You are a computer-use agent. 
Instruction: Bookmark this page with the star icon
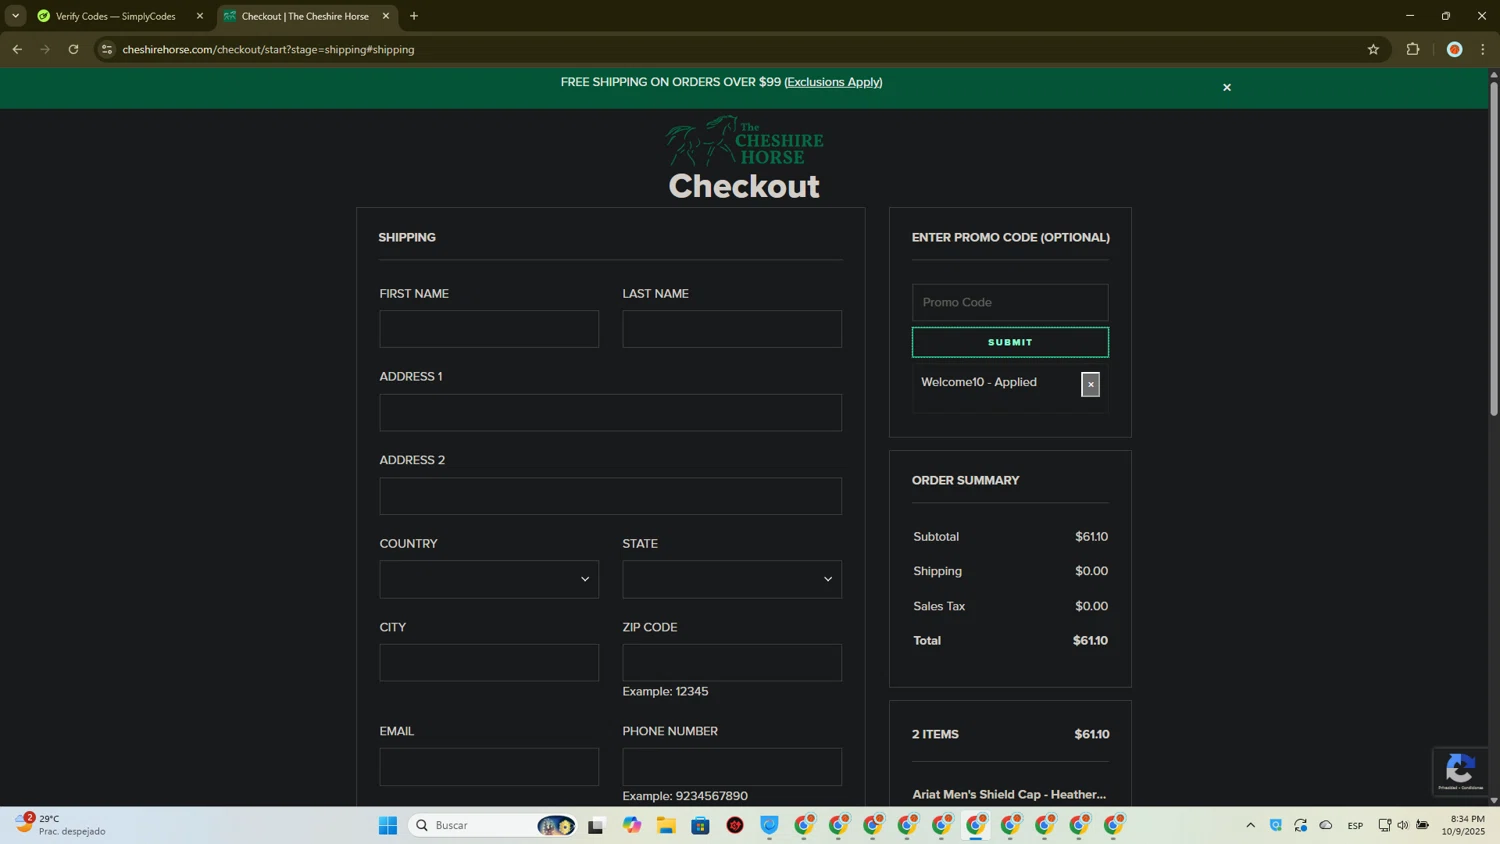pos(1373,49)
